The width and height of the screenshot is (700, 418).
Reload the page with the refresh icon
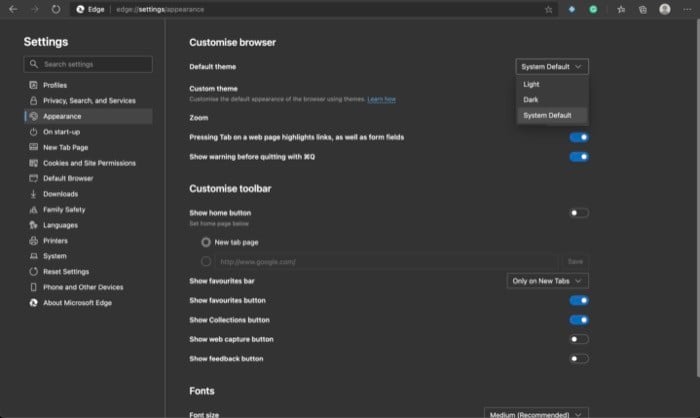pos(56,9)
